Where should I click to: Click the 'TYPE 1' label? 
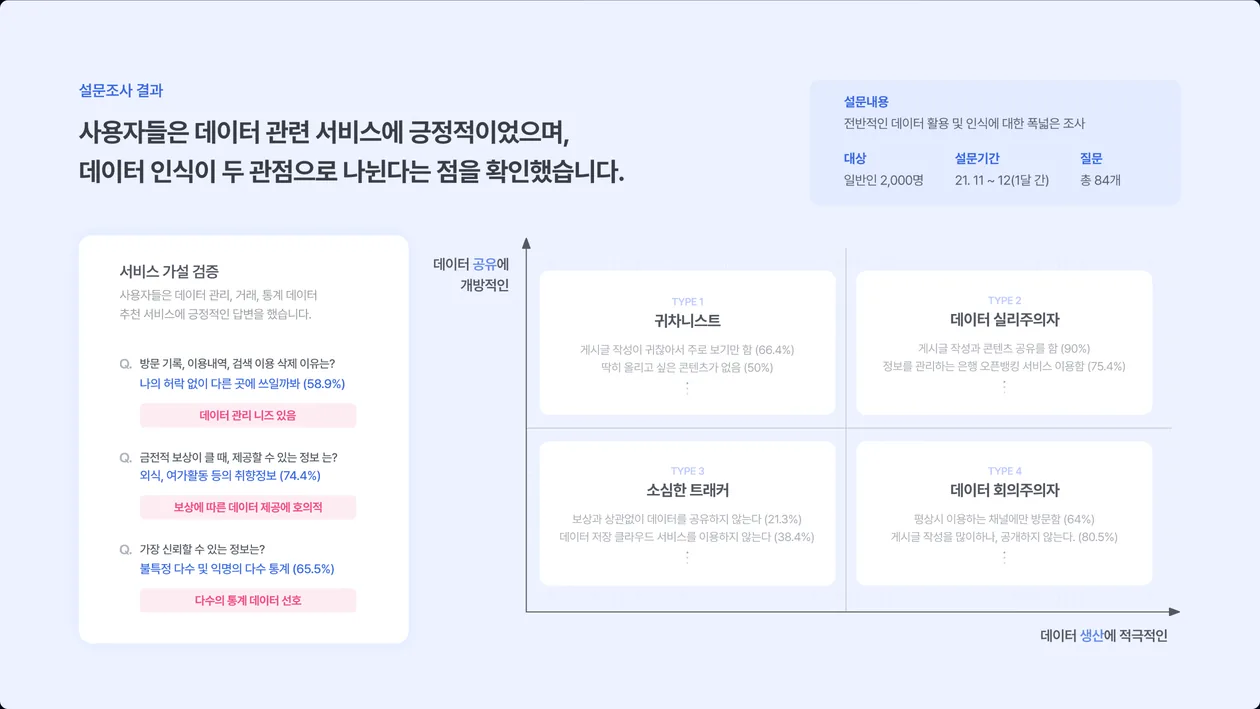click(687, 301)
